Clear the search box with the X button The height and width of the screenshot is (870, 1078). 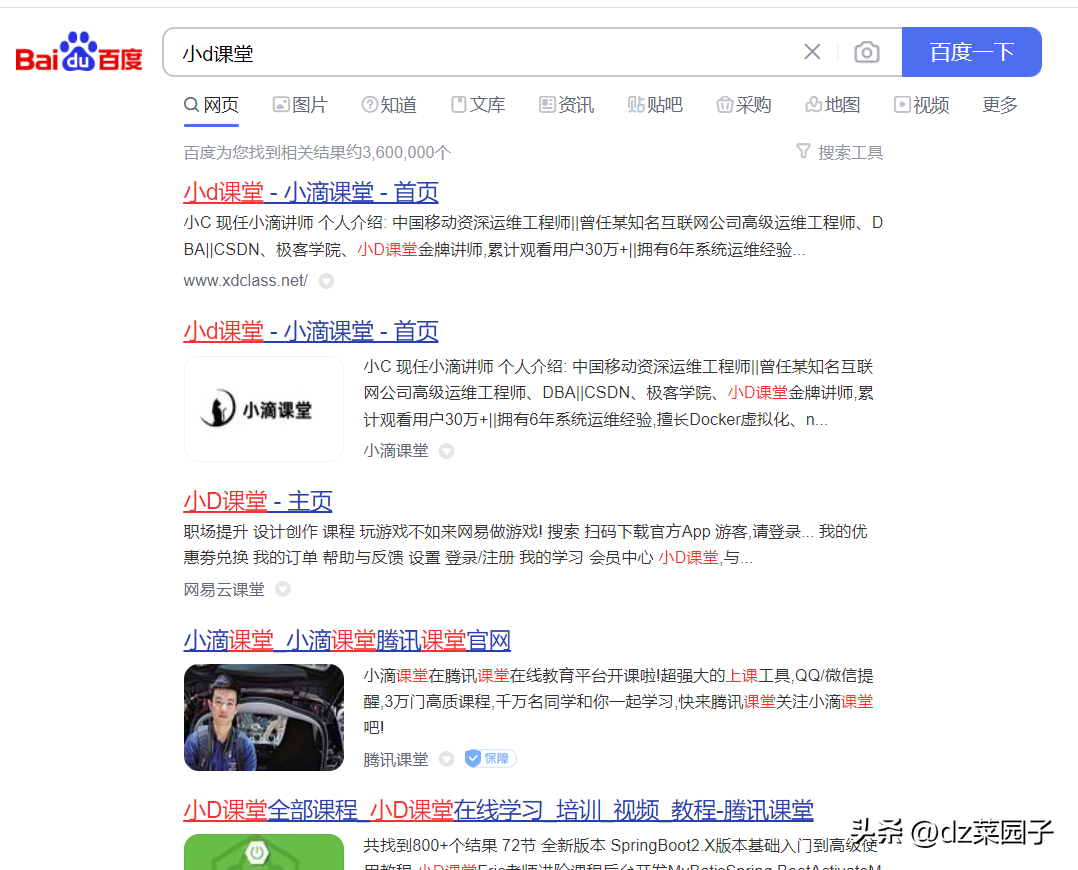coord(812,52)
